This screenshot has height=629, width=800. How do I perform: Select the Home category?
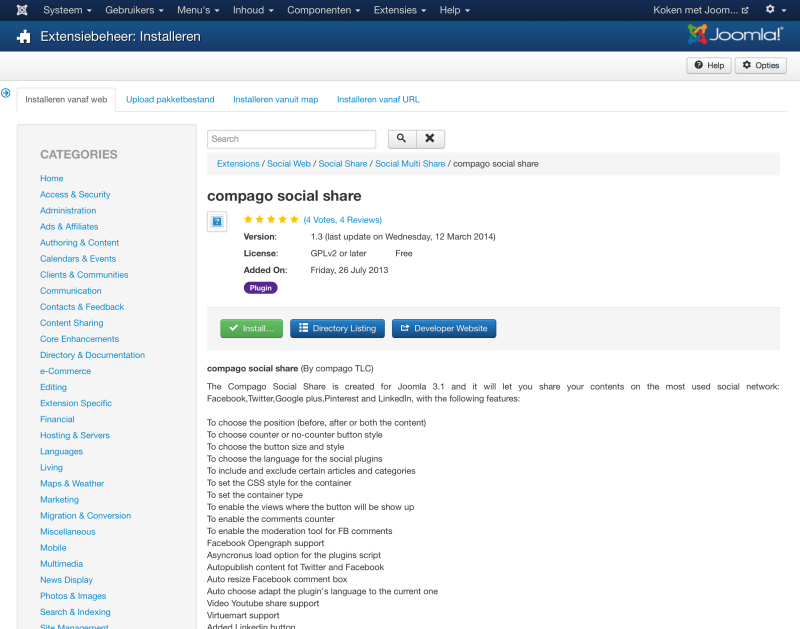pyautogui.click(x=52, y=179)
